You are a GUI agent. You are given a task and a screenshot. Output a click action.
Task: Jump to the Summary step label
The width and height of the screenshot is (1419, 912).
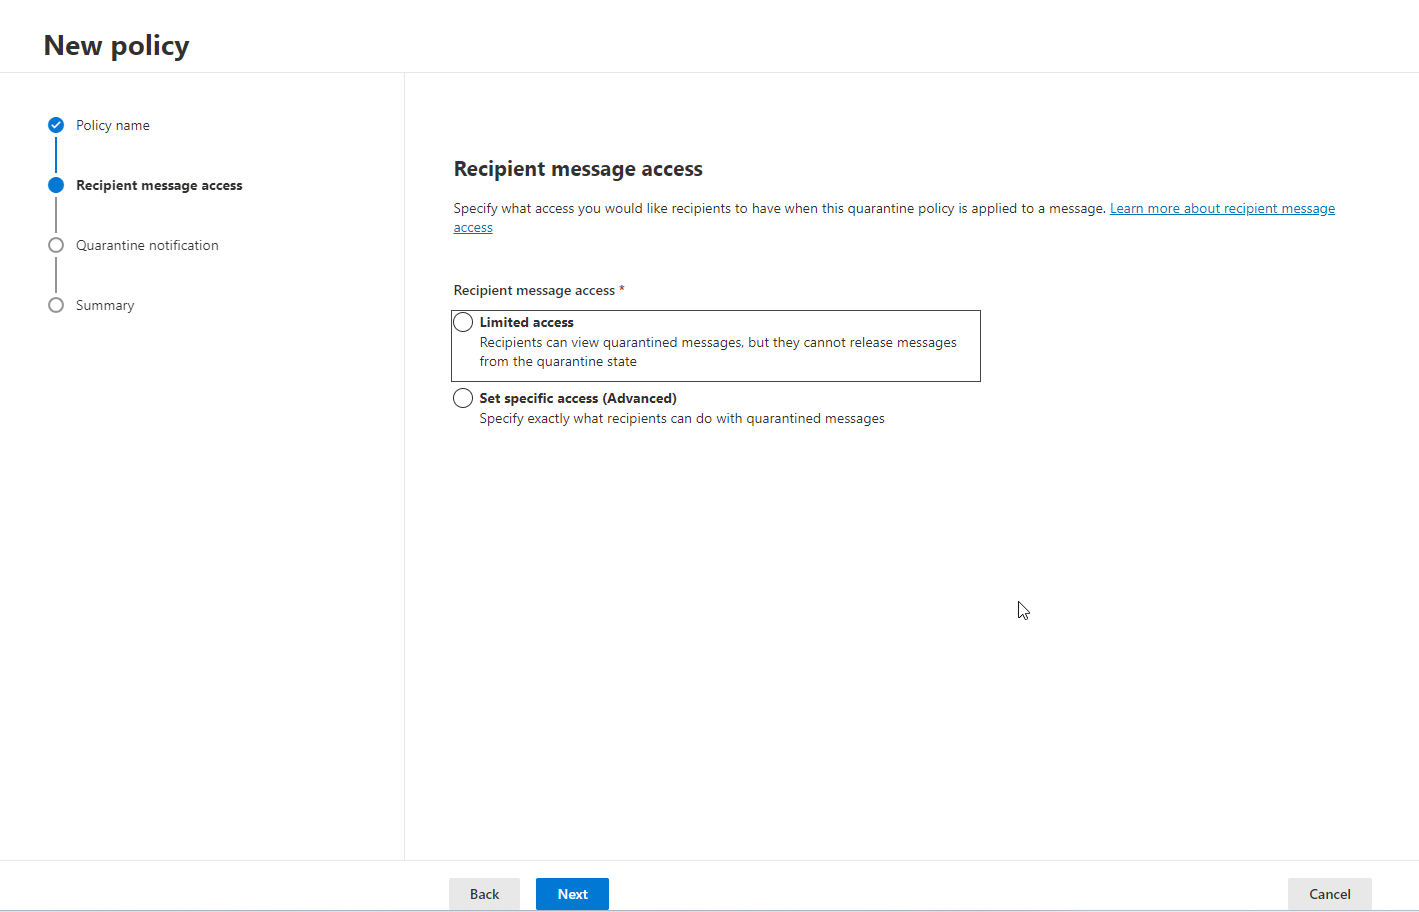click(105, 305)
